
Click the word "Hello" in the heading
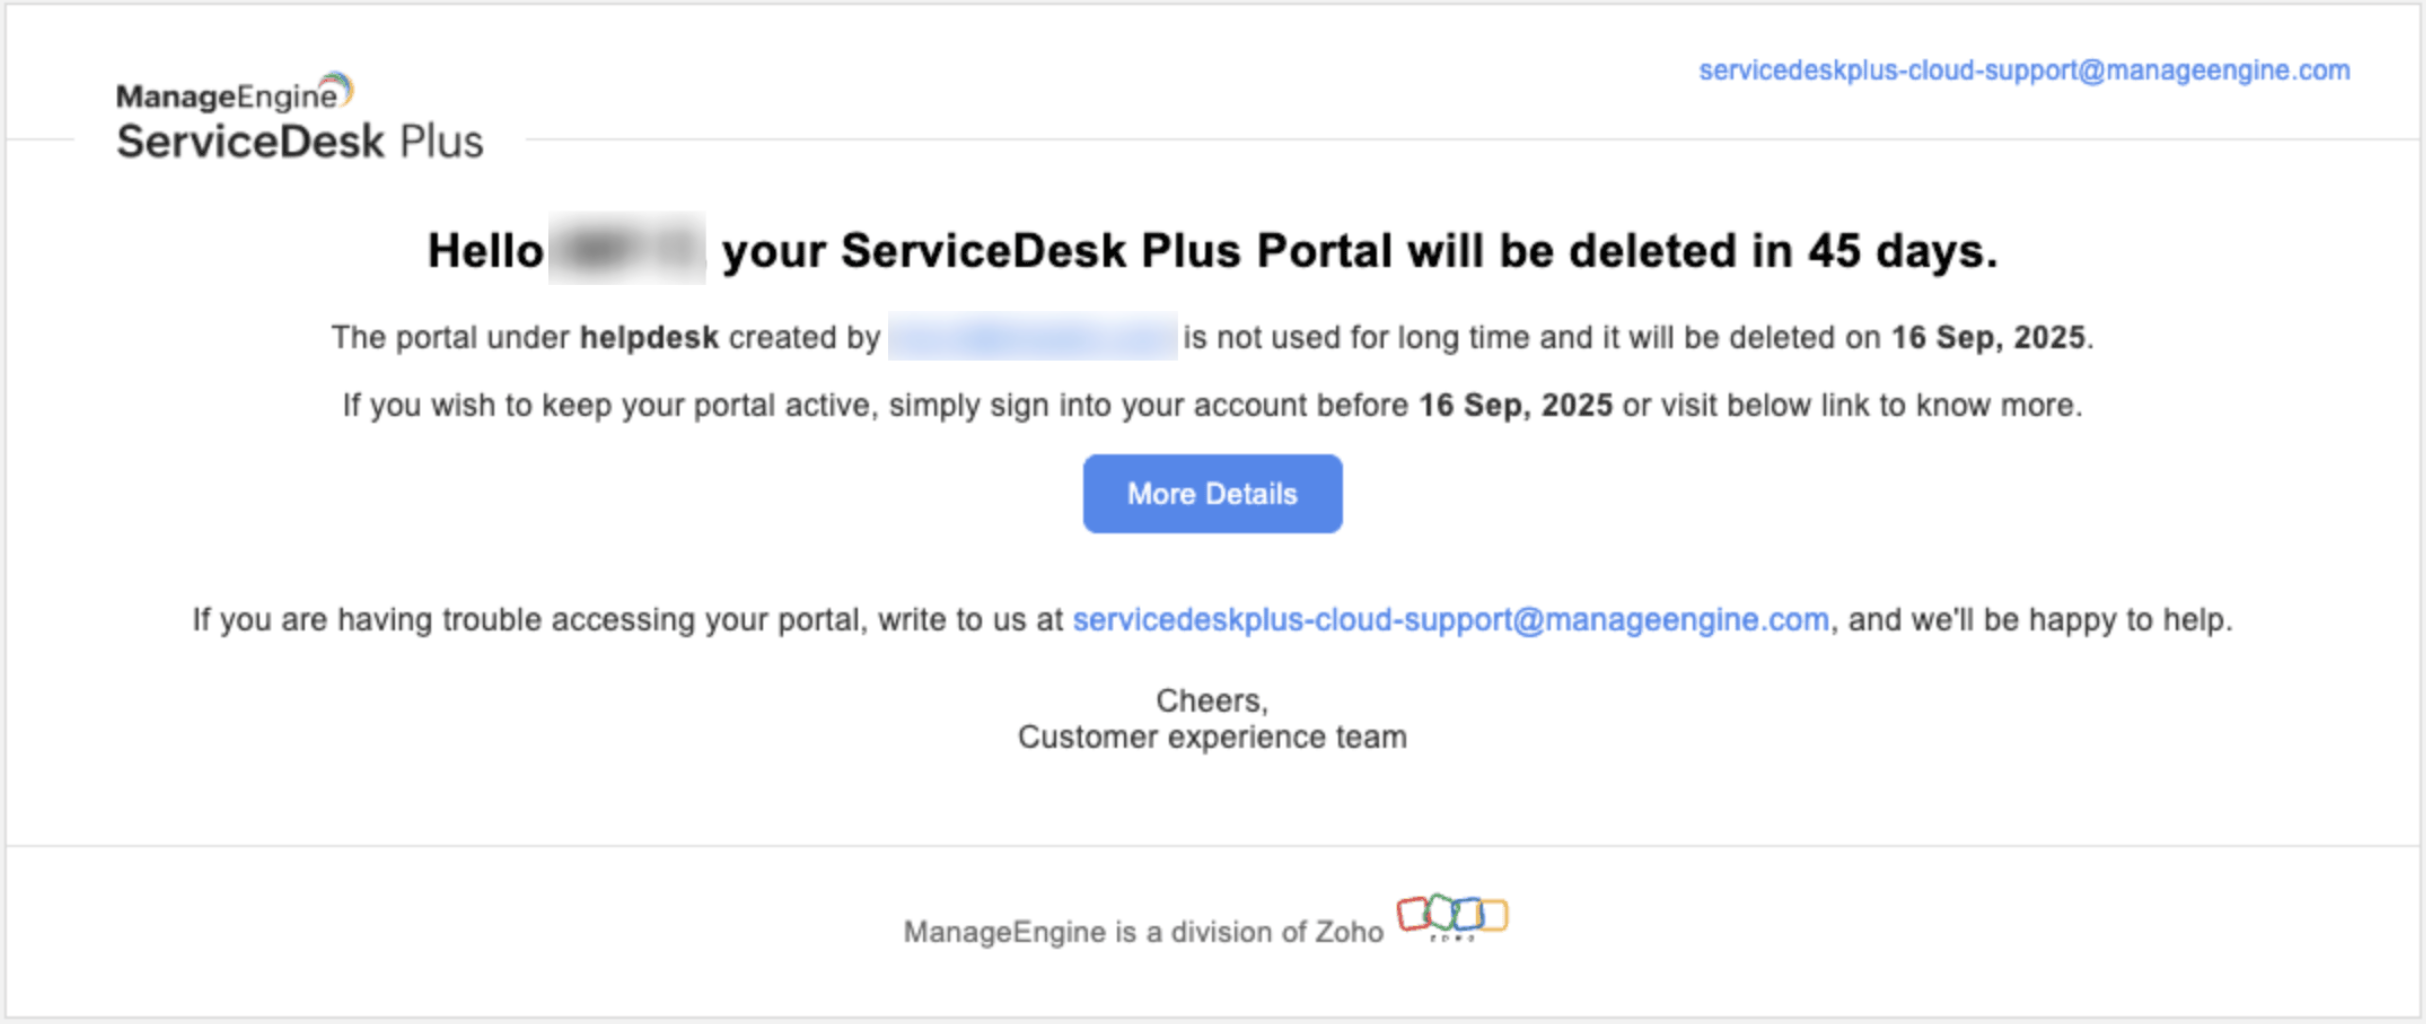coord(485,251)
